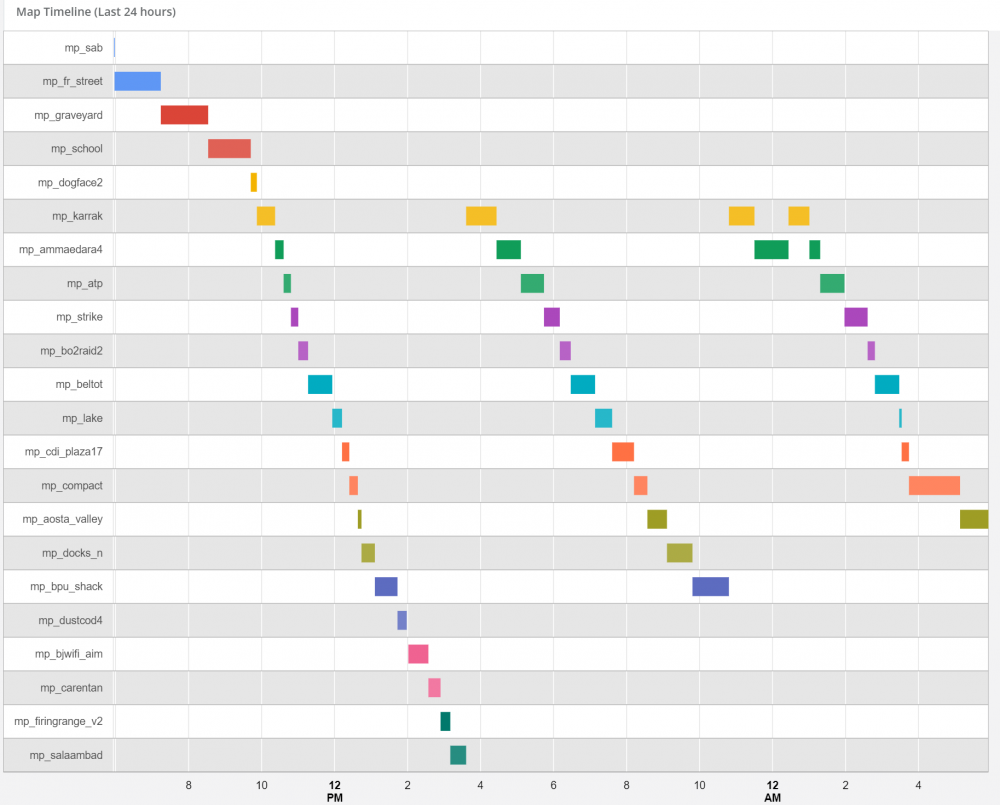Screen dimensions: 1000x805
Task: Click the mp_school bar in the timeline
Action: coord(229,149)
